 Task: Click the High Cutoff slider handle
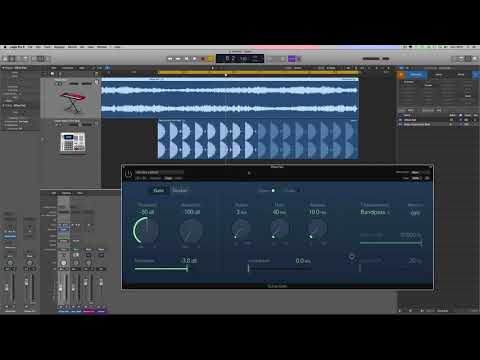[x=421, y=243]
